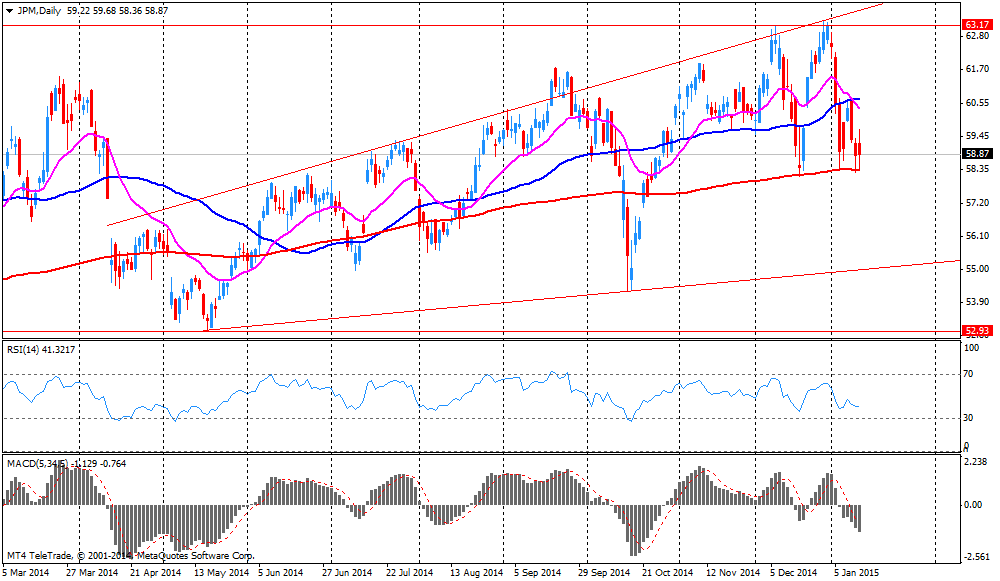Click the RSI(14) 41.3217 indicator label
Screen dimensions: 1000x581
41,349
